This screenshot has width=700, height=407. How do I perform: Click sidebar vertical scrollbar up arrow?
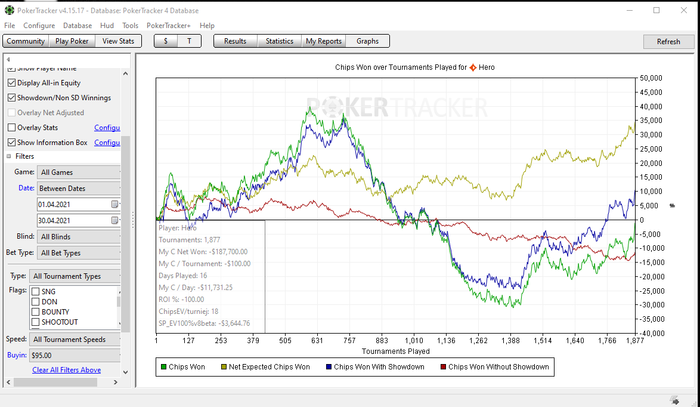(125, 74)
